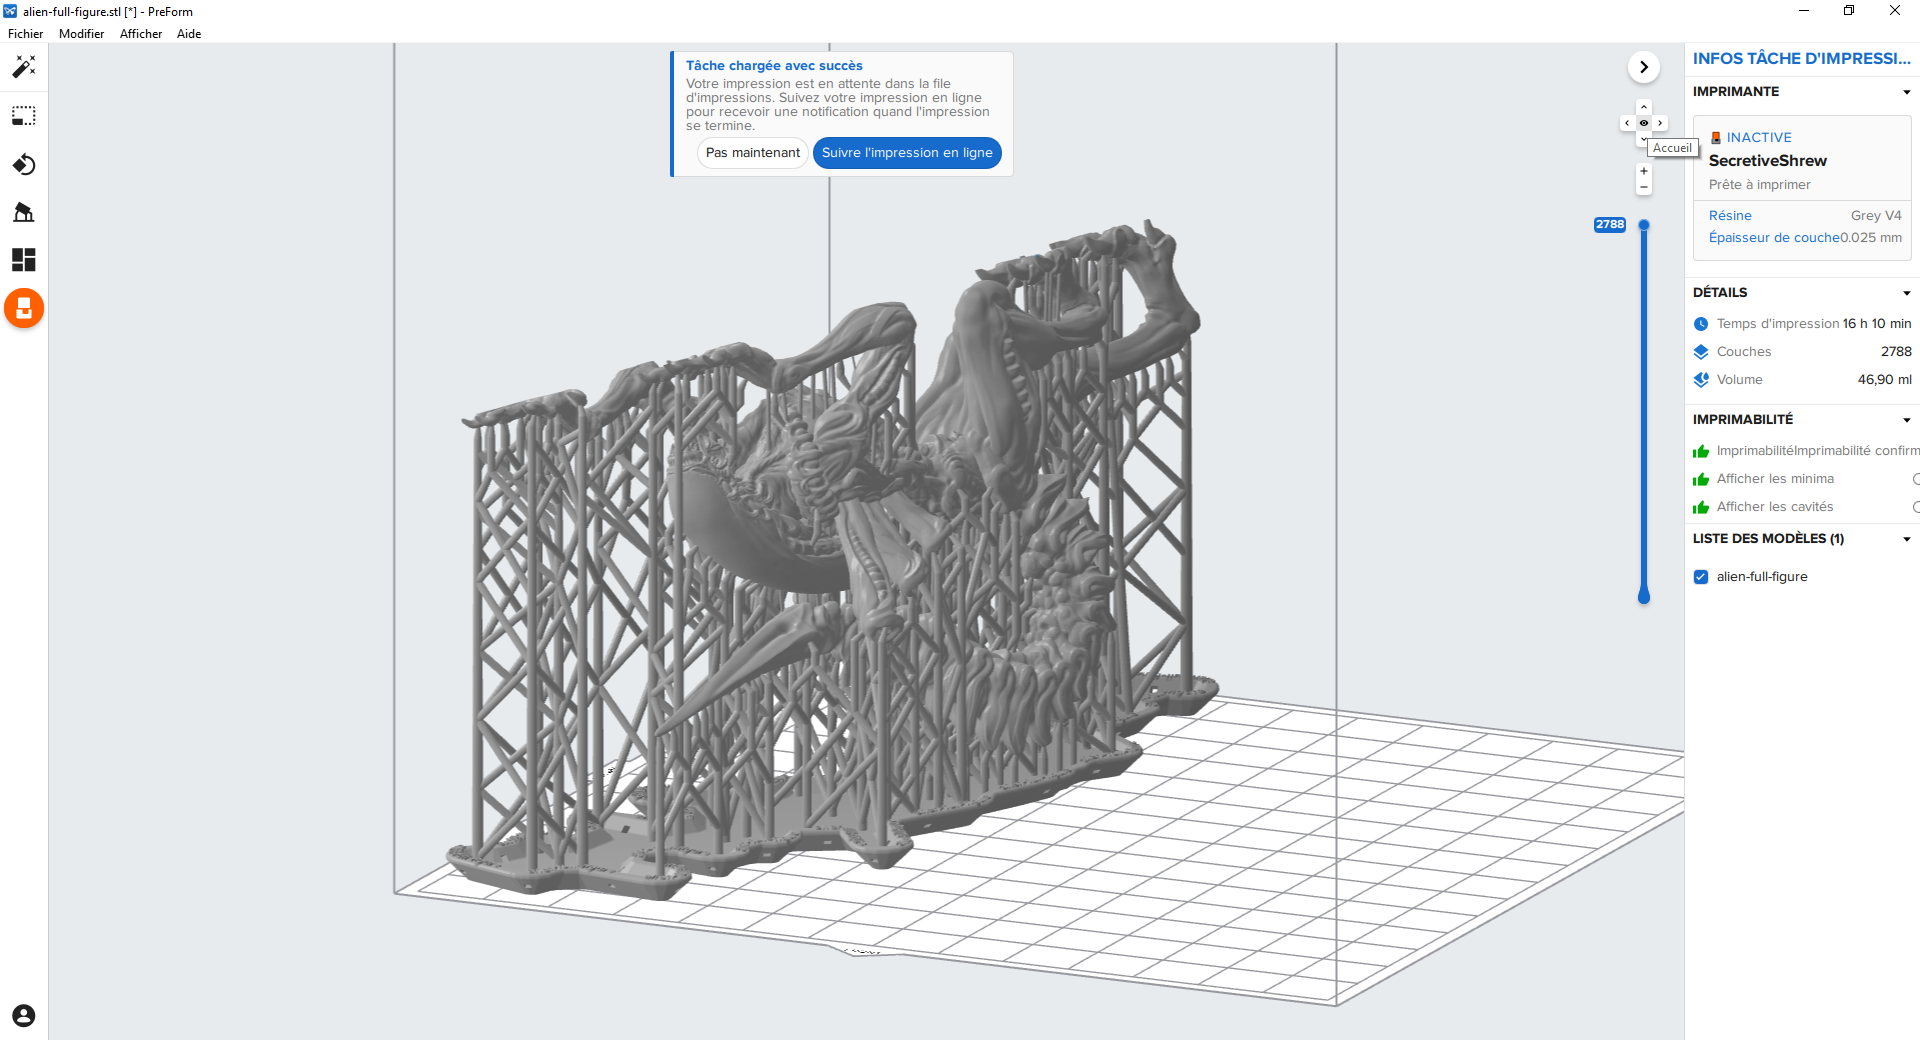Click the Prête à imprimer status text
The height and width of the screenshot is (1040, 1920).
1759,185
